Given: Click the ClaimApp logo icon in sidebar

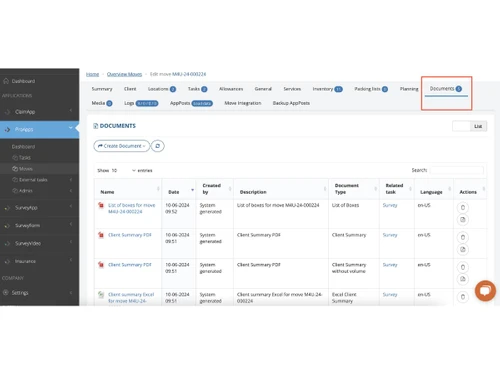Looking at the screenshot, I should (7, 112).
